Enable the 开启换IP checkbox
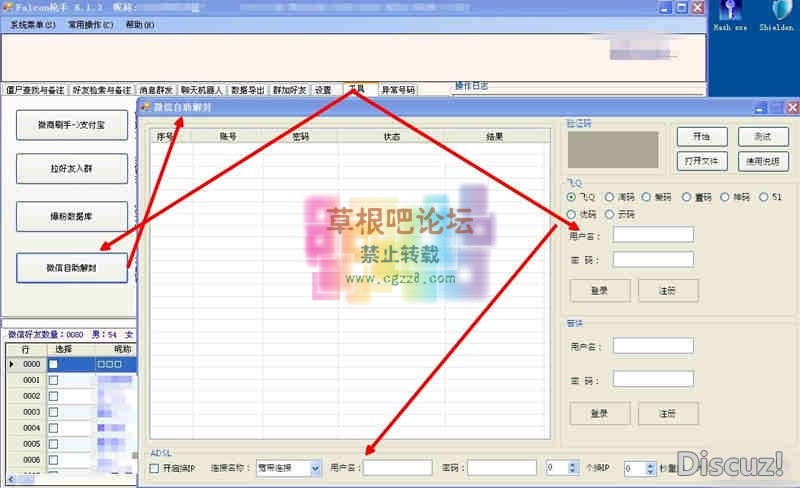The height and width of the screenshot is (488, 800). (154, 468)
